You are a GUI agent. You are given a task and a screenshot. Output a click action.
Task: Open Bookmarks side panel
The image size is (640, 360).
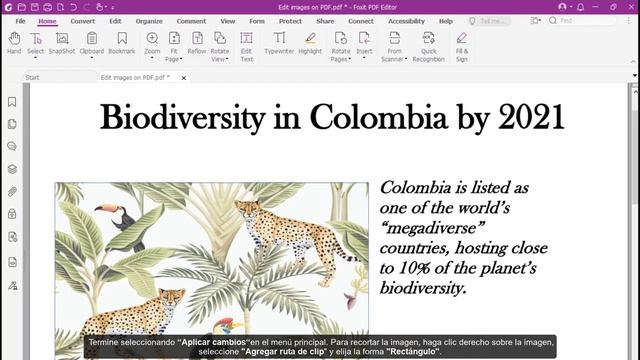point(12,102)
